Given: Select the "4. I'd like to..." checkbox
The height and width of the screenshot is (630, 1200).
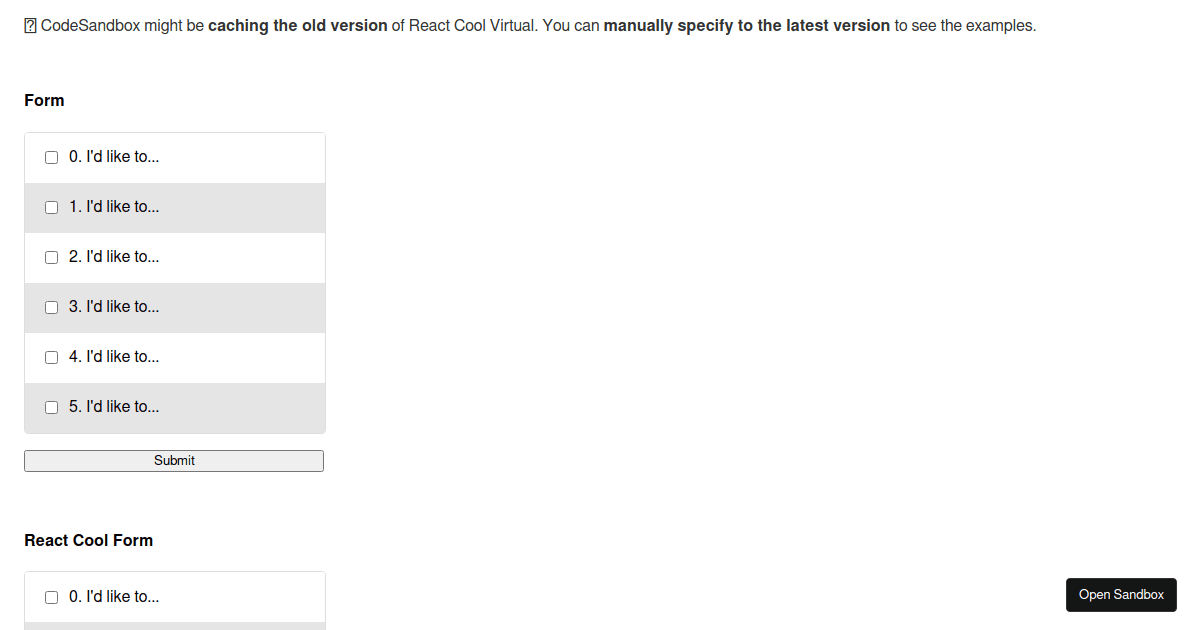Looking at the screenshot, I should point(51,357).
